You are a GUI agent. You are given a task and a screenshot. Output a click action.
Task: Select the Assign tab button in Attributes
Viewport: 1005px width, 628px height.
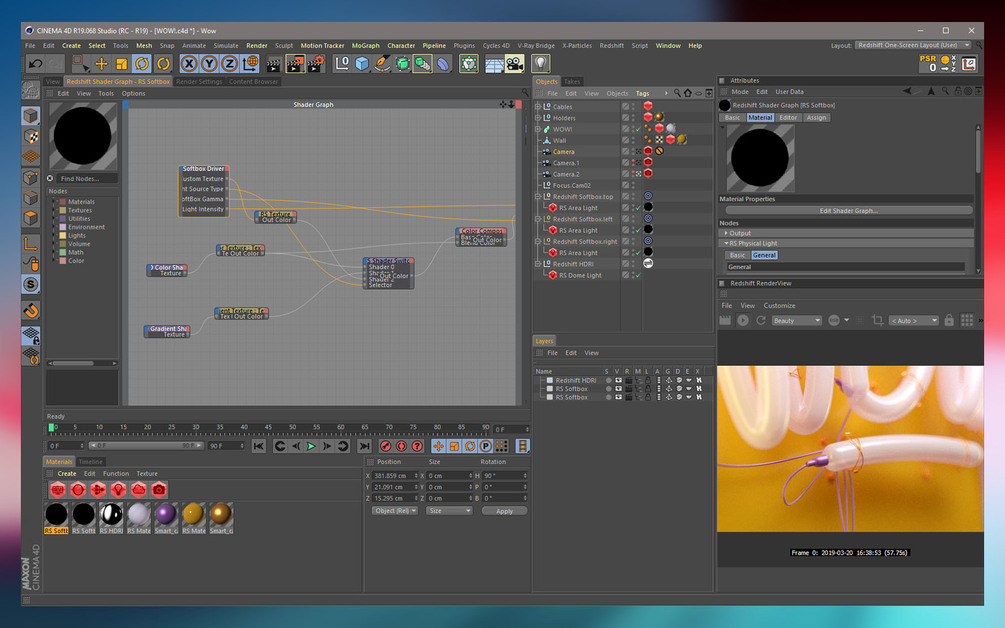(x=816, y=117)
